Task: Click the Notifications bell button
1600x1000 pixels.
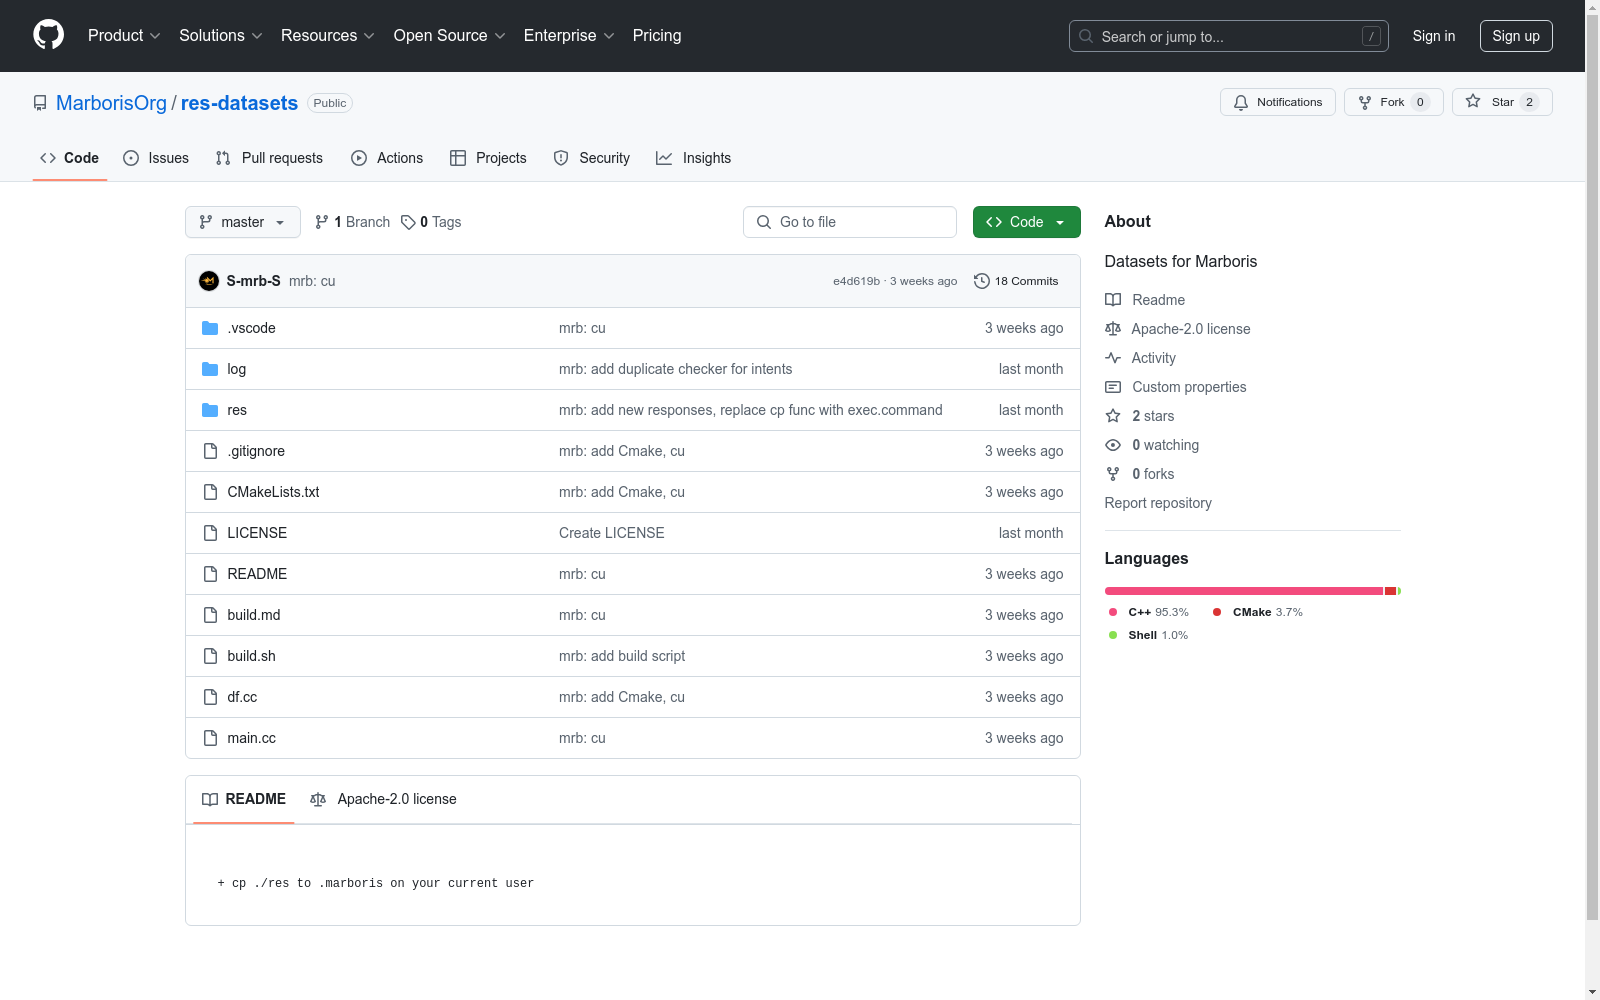Action: [1277, 102]
